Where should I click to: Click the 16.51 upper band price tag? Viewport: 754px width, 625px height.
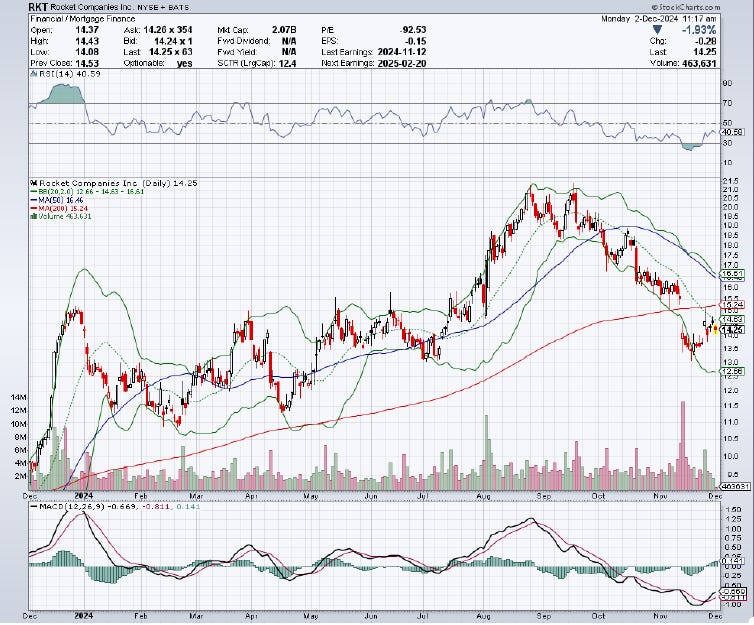[x=734, y=274]
